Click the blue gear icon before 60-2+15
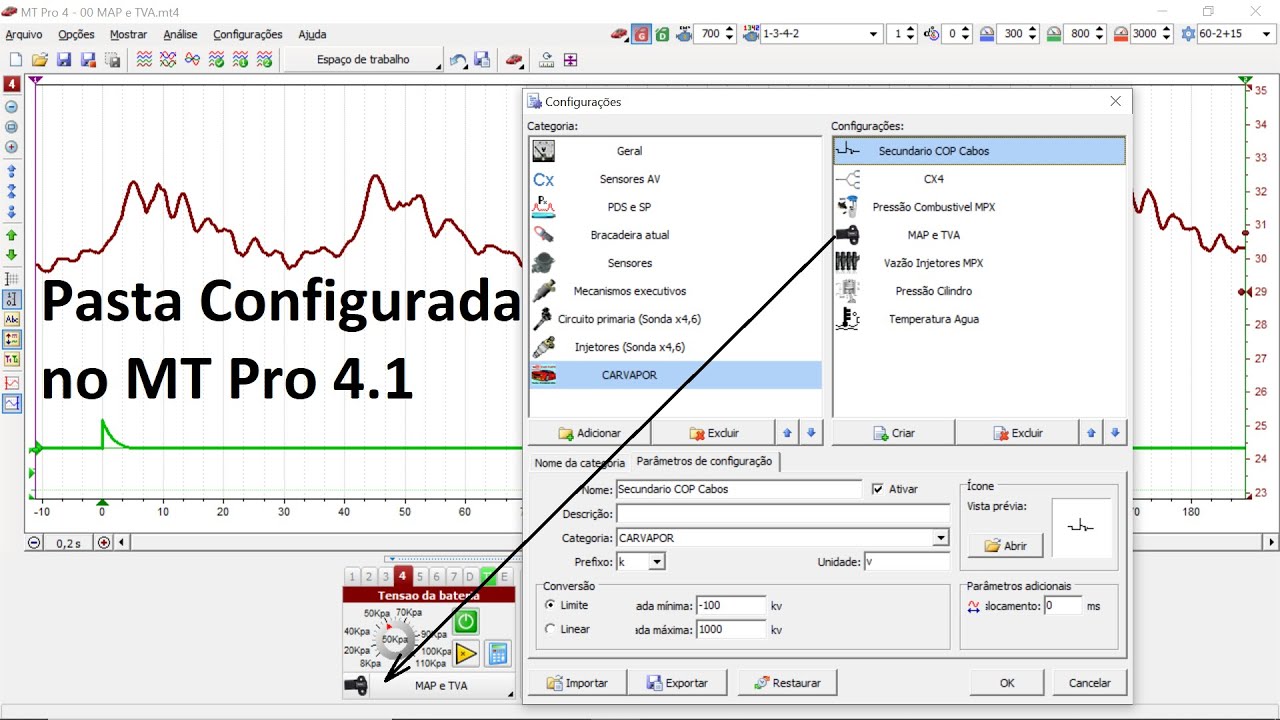The width and height of the screenshot is (1280, 720). coord(1188,34)
